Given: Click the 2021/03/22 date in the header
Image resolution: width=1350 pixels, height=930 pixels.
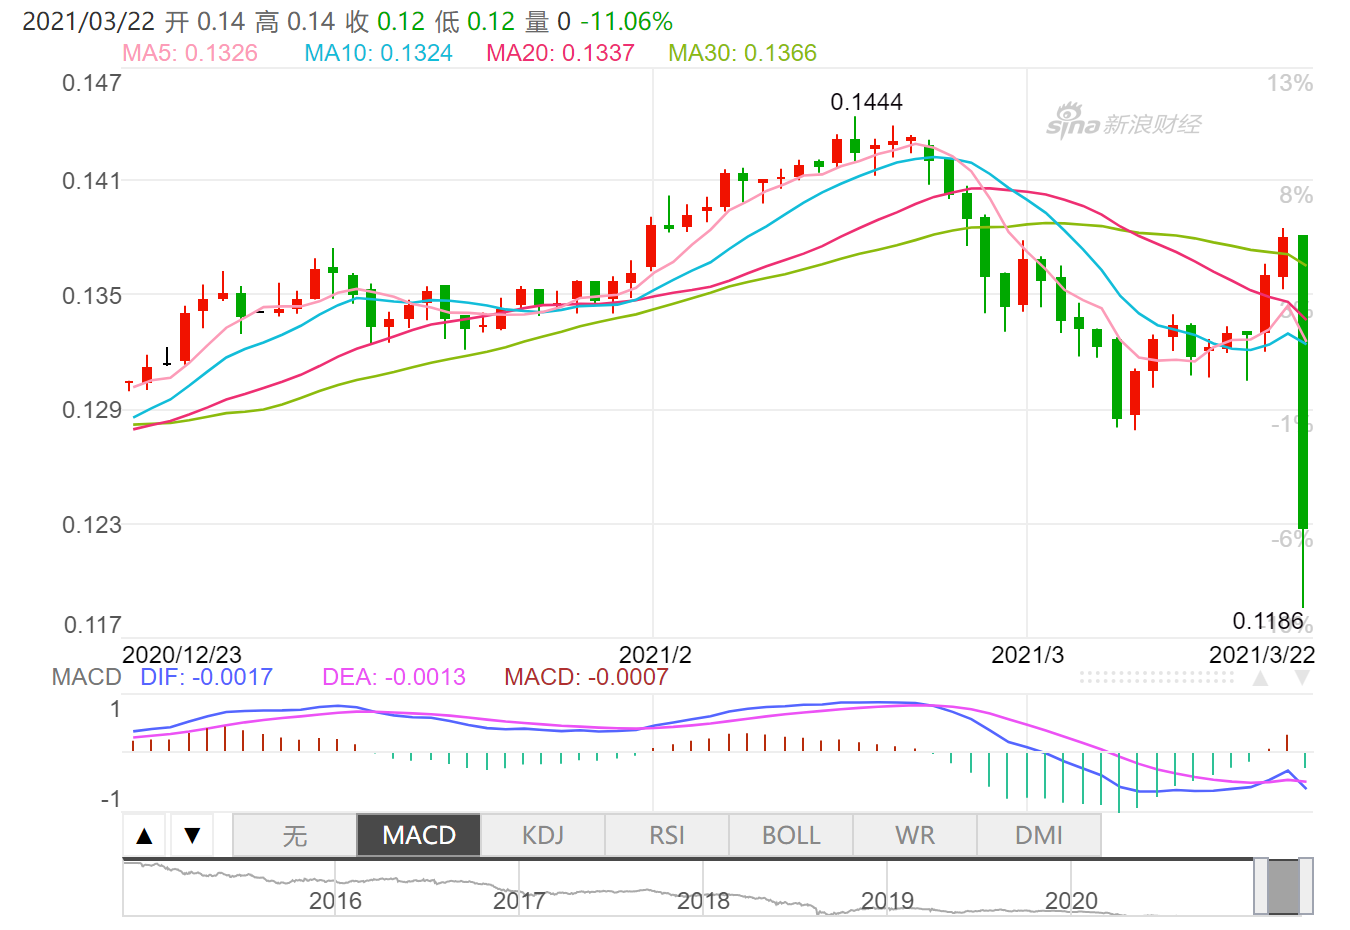Looking at the screenshot, I should coord(90,22).
